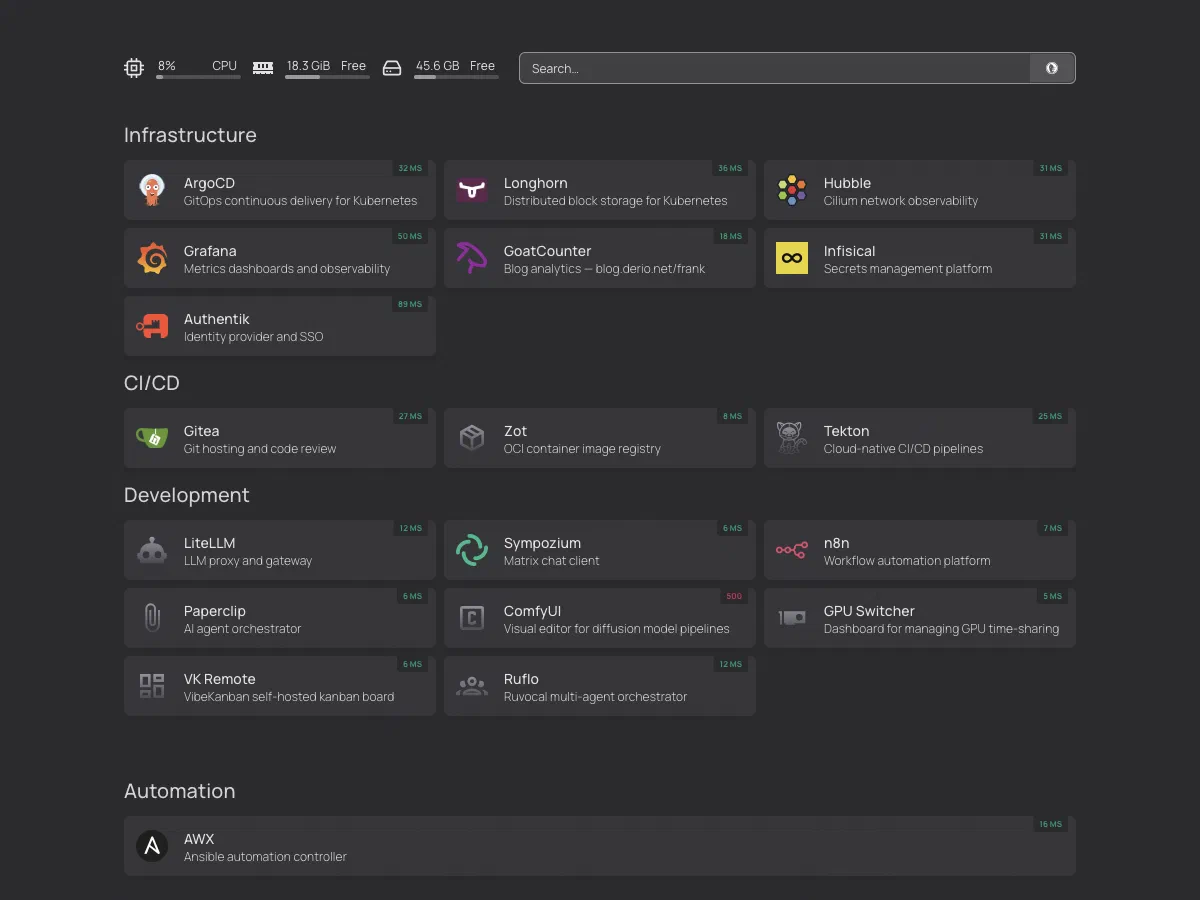Click "Workflow automation platform" description
The height and width of the screenshot is (900, 1200).
(907, 561)
